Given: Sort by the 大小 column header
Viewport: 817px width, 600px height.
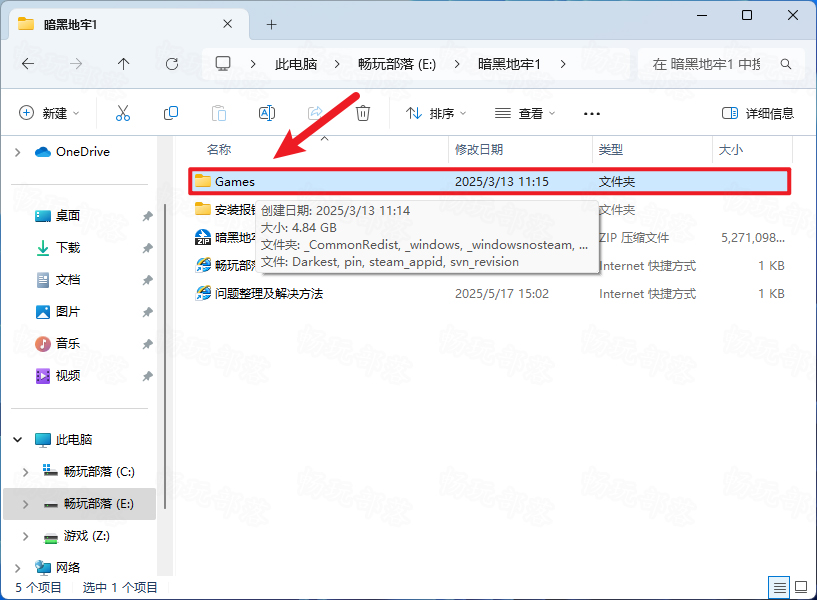Looking at the screenshot, I should (731, 150).
